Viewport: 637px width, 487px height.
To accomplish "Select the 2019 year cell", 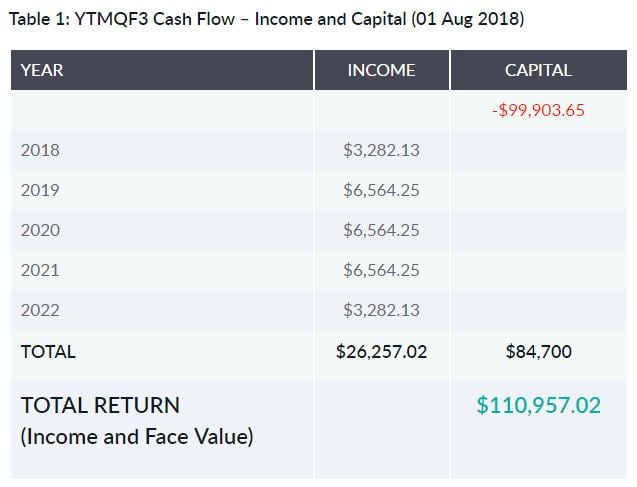I will pyautogui.click(x=40, y=190).
